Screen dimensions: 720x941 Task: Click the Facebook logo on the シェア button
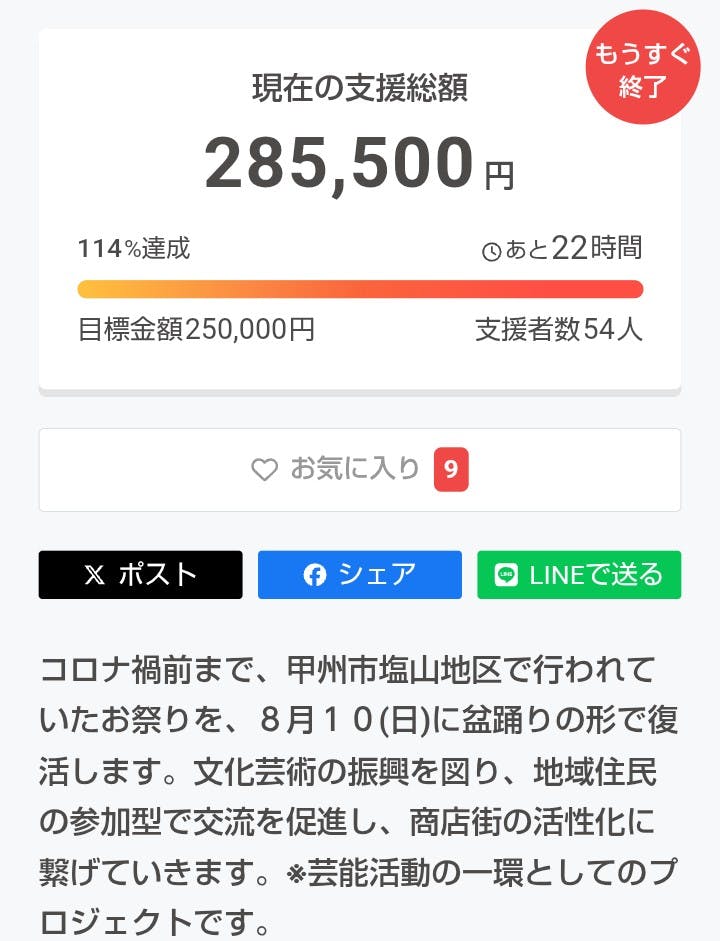315,575
